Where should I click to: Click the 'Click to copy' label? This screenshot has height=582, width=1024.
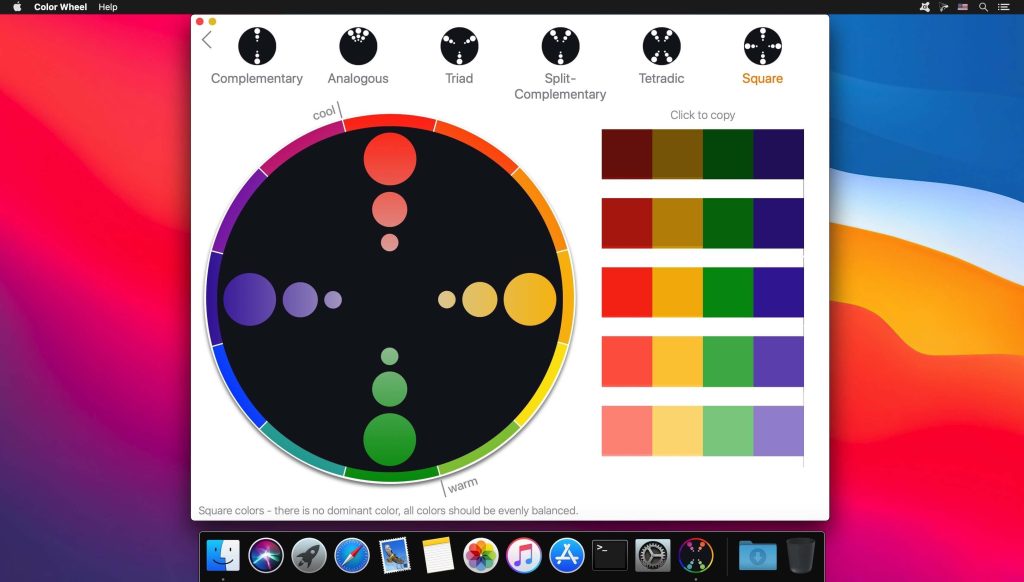coord(703,115)
